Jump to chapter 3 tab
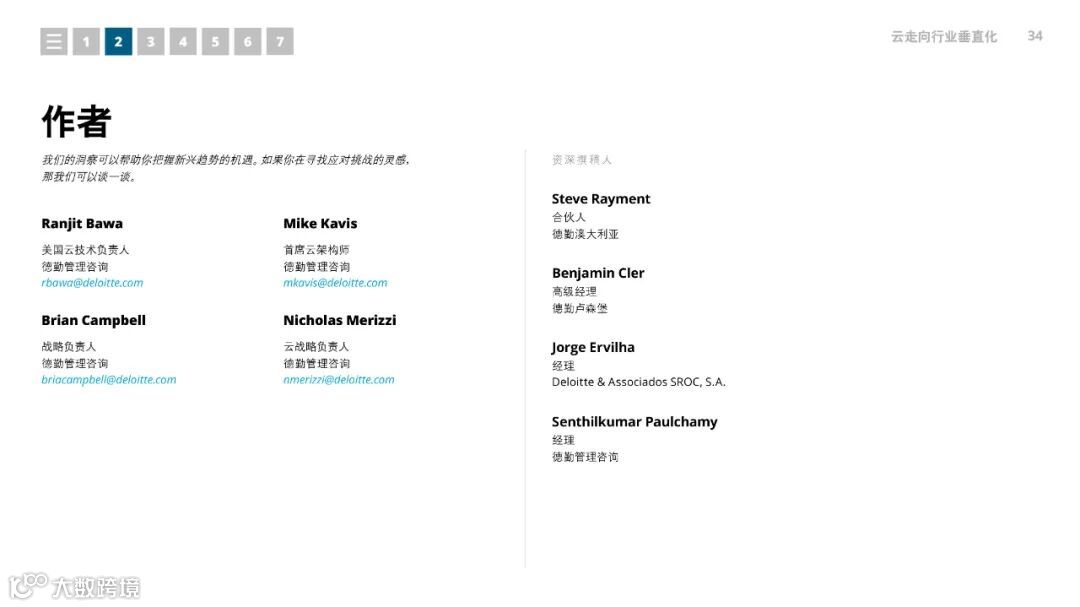Viewport: 1080px width, 607px height. click(x=151, y=41)
